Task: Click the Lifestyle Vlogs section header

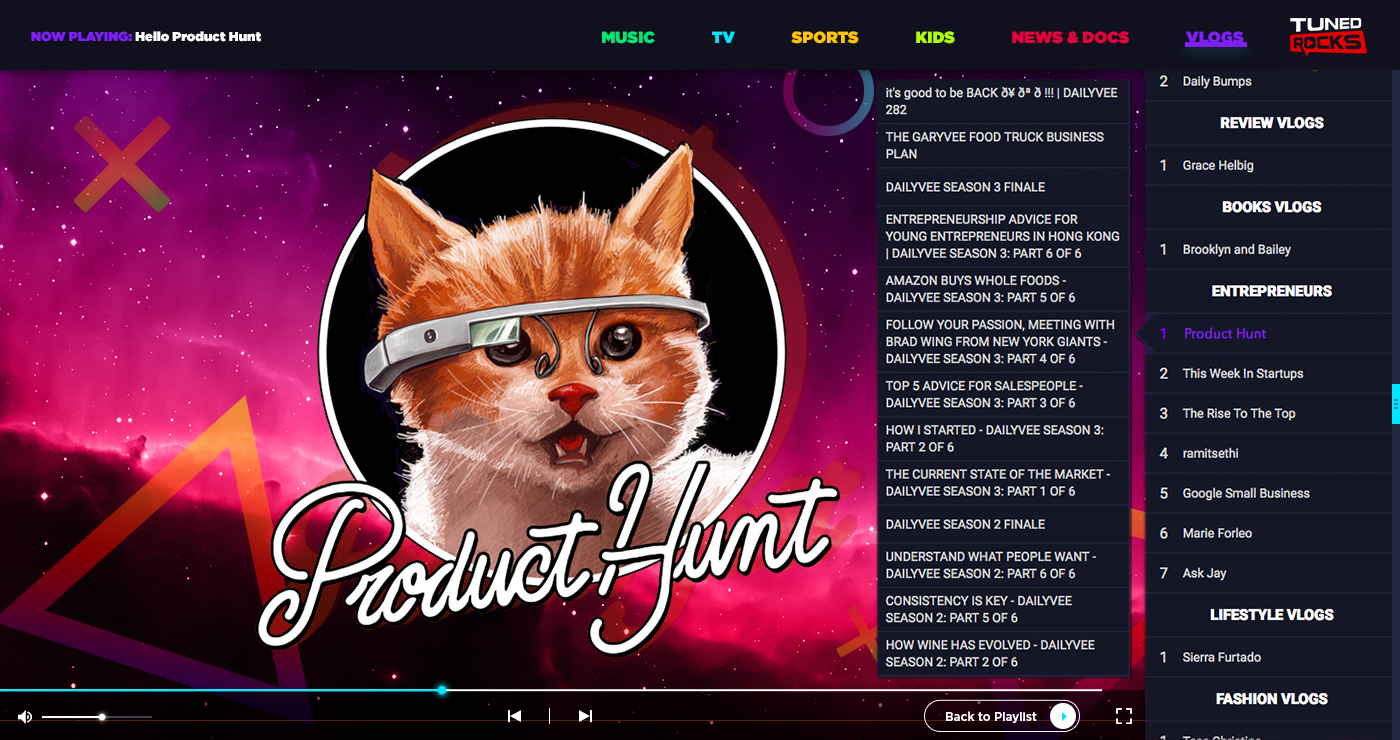Action: [x=1272, y=615]
